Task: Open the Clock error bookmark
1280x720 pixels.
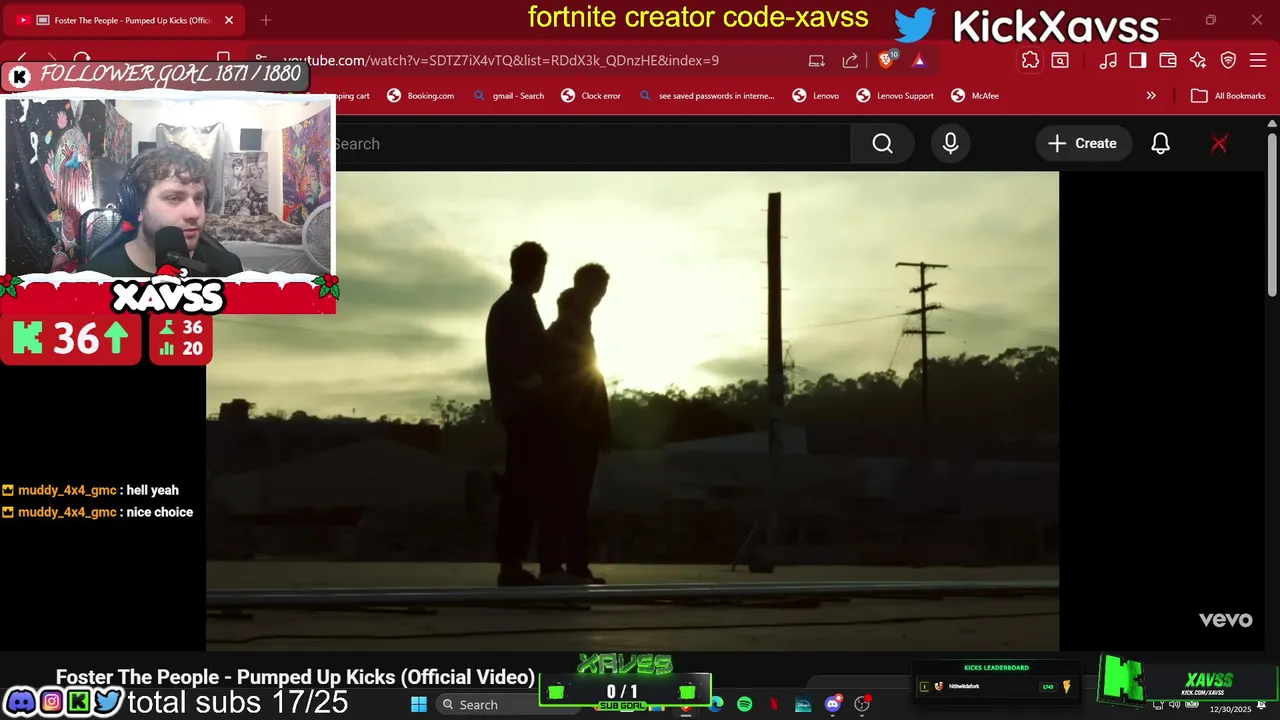Action: 591,96
